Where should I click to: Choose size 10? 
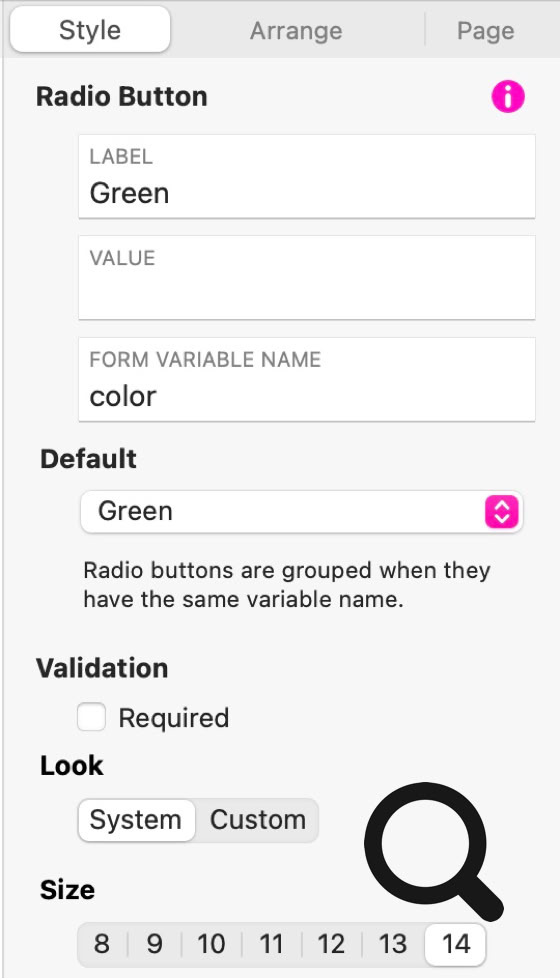211,944
